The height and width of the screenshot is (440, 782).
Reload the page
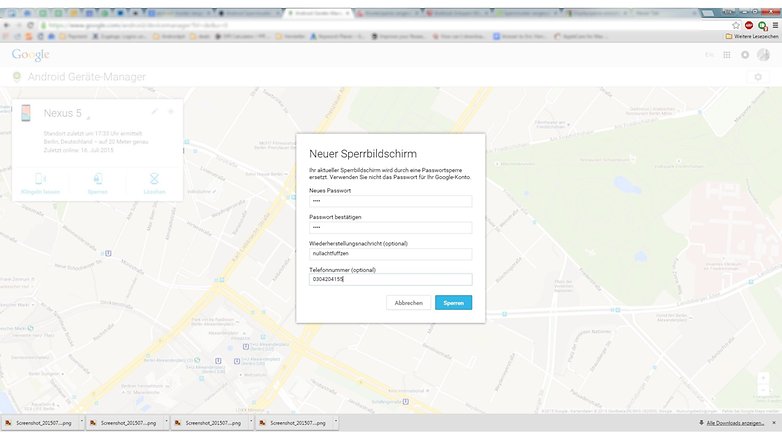pyautogui.click(x=30, y=25)
